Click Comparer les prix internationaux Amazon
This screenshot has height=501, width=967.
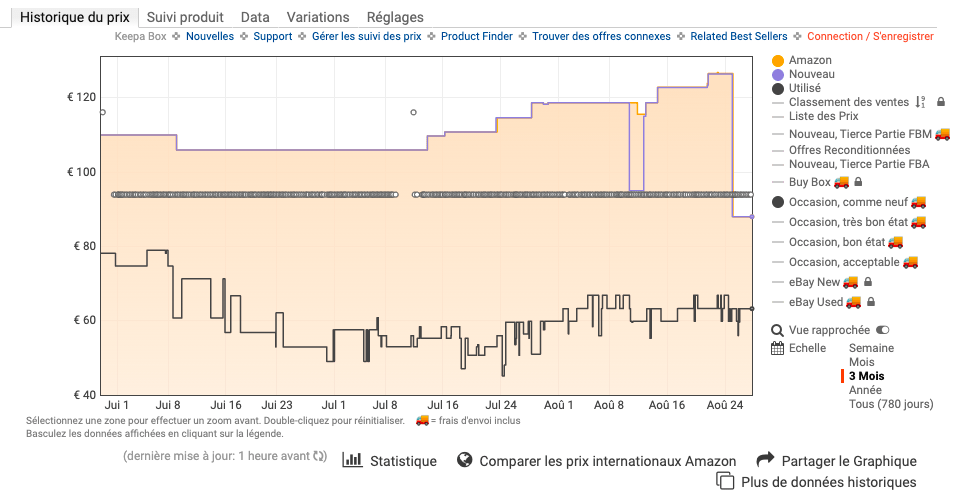(607, 462)
